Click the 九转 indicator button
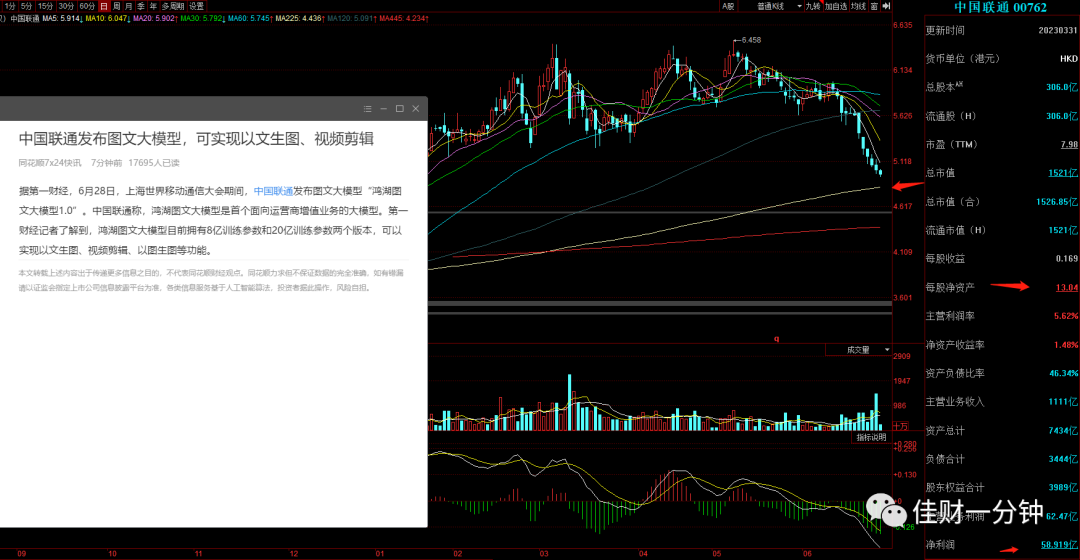1080x560 pixels. [813, 6]
